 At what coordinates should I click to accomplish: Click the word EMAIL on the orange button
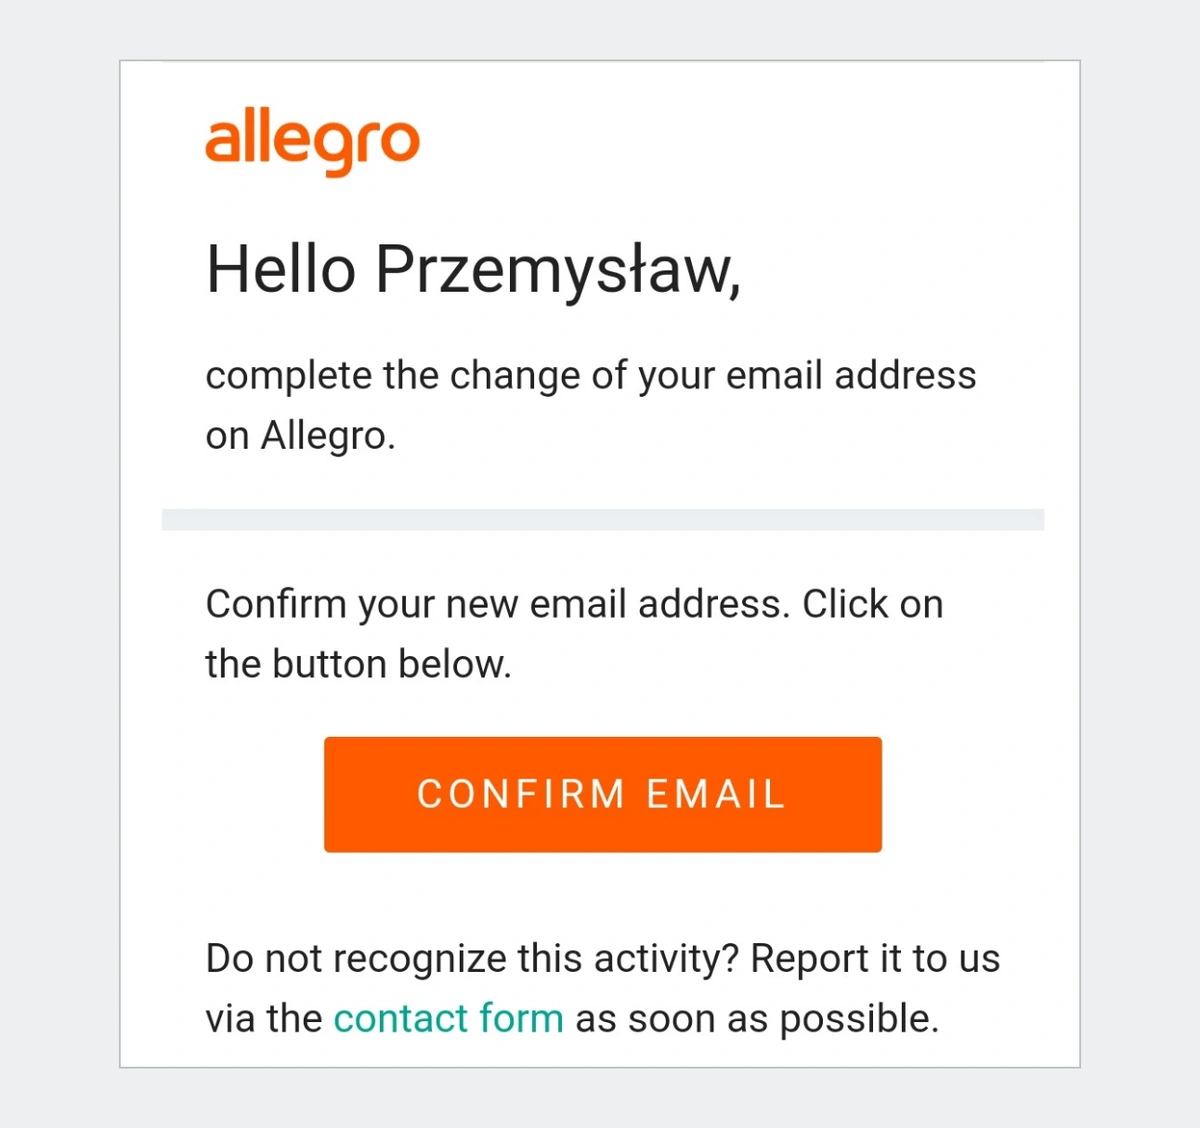tap(716, 795)
